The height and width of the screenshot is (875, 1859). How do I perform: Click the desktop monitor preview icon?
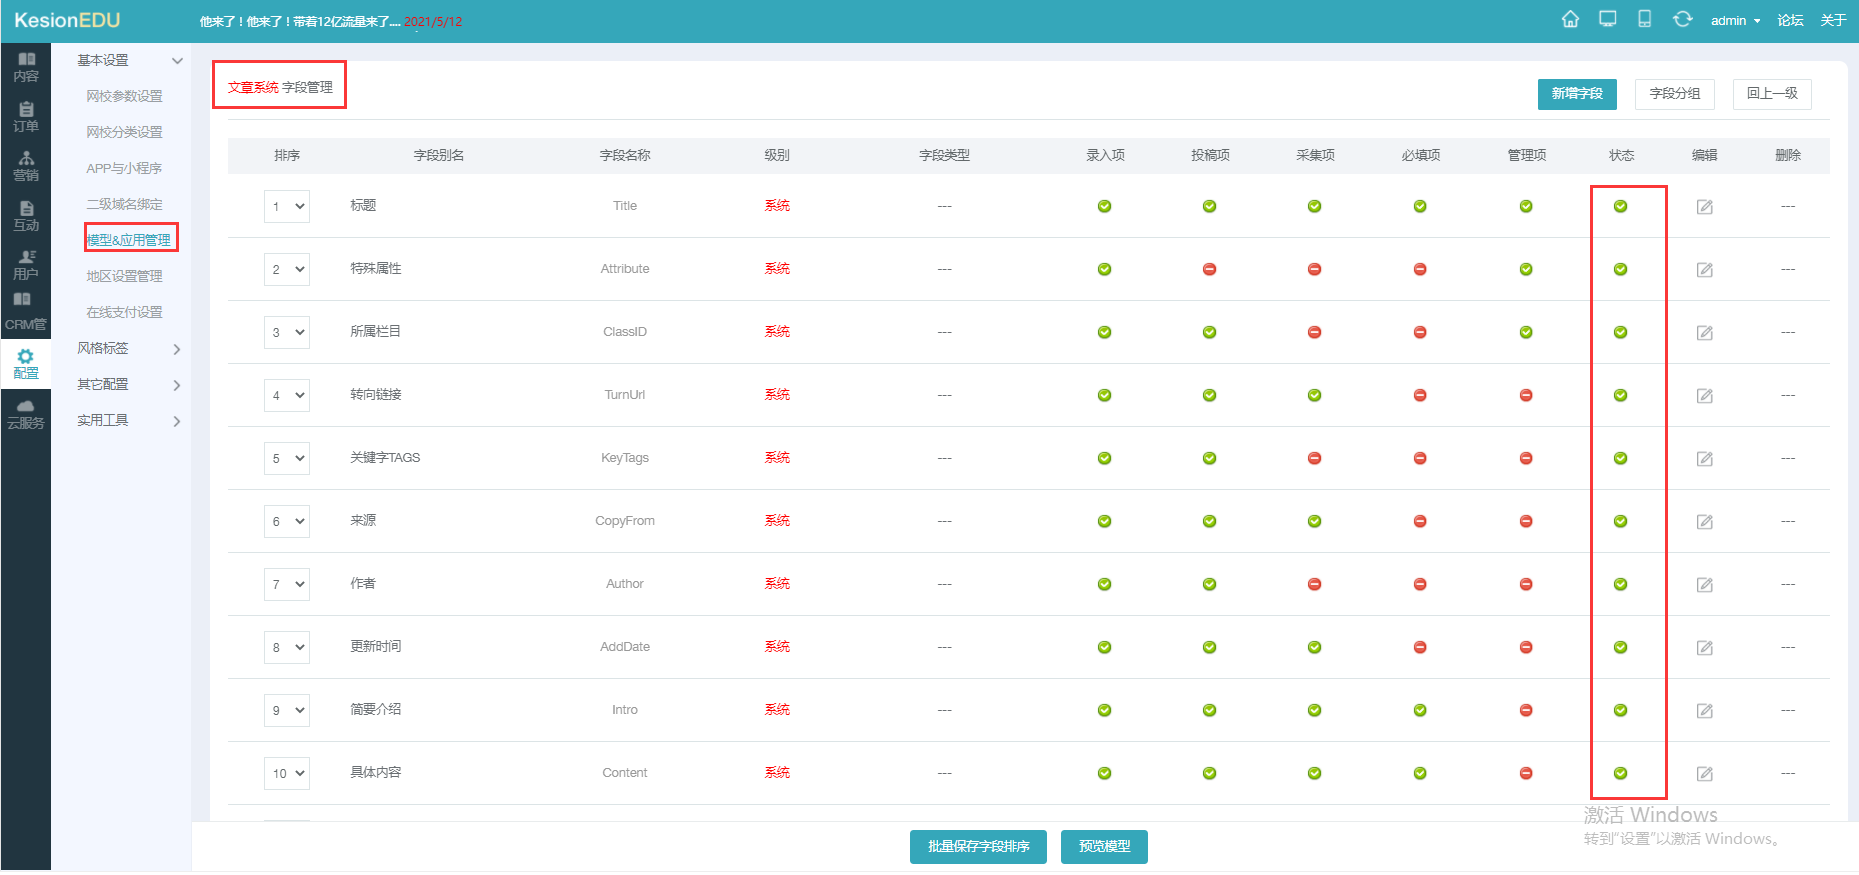[1608, 20]
